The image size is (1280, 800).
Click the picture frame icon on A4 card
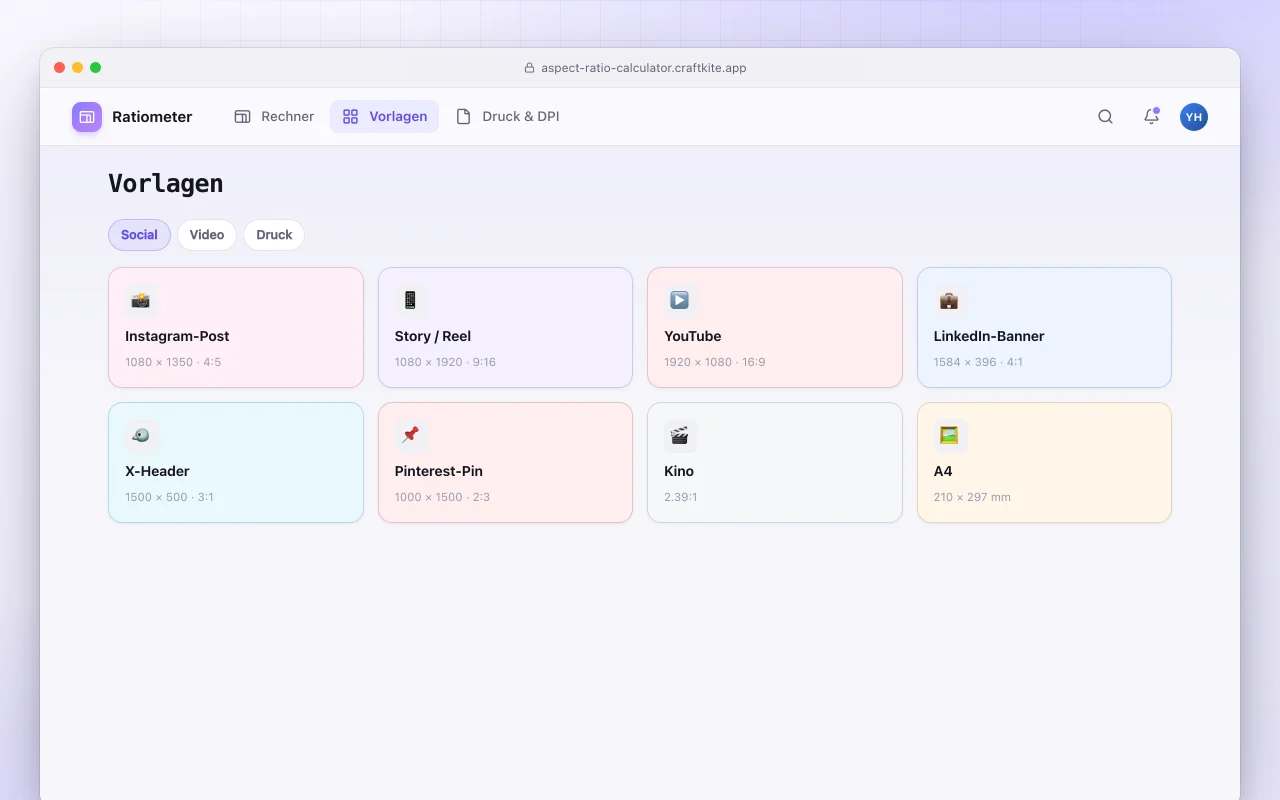(950, 435)
